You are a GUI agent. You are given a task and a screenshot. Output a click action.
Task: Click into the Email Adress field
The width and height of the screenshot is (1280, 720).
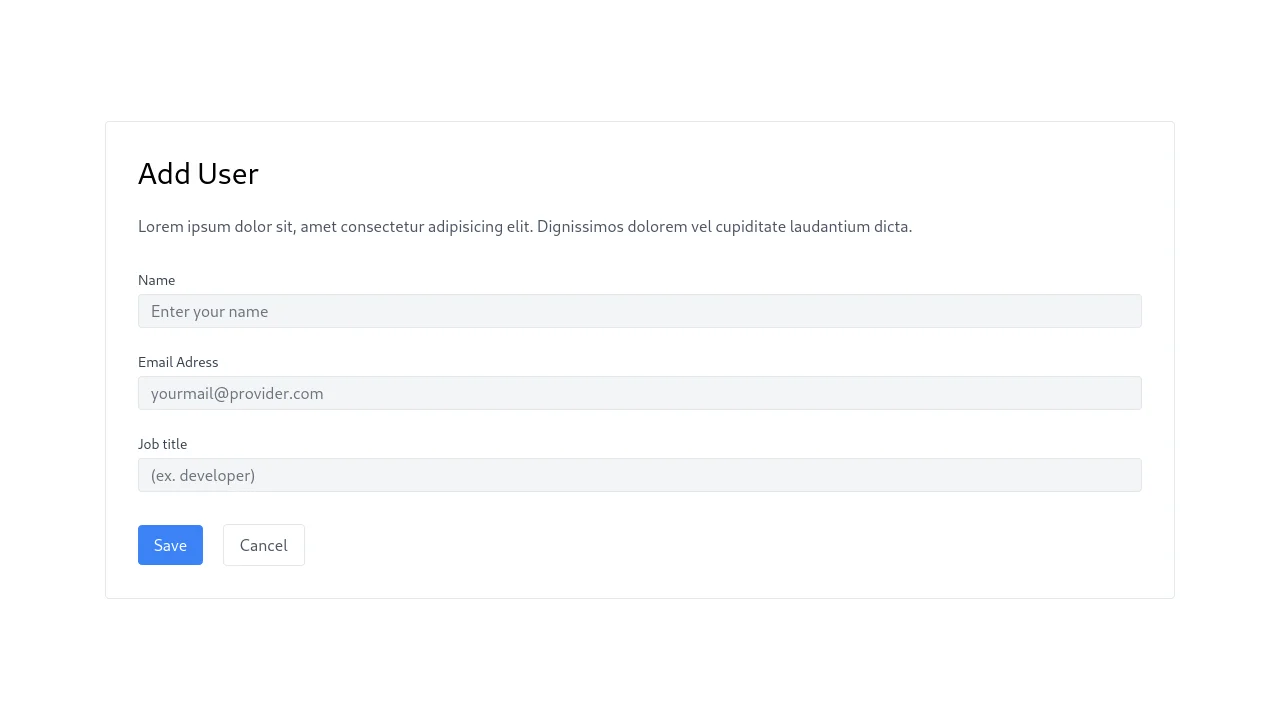coord(639,393)
